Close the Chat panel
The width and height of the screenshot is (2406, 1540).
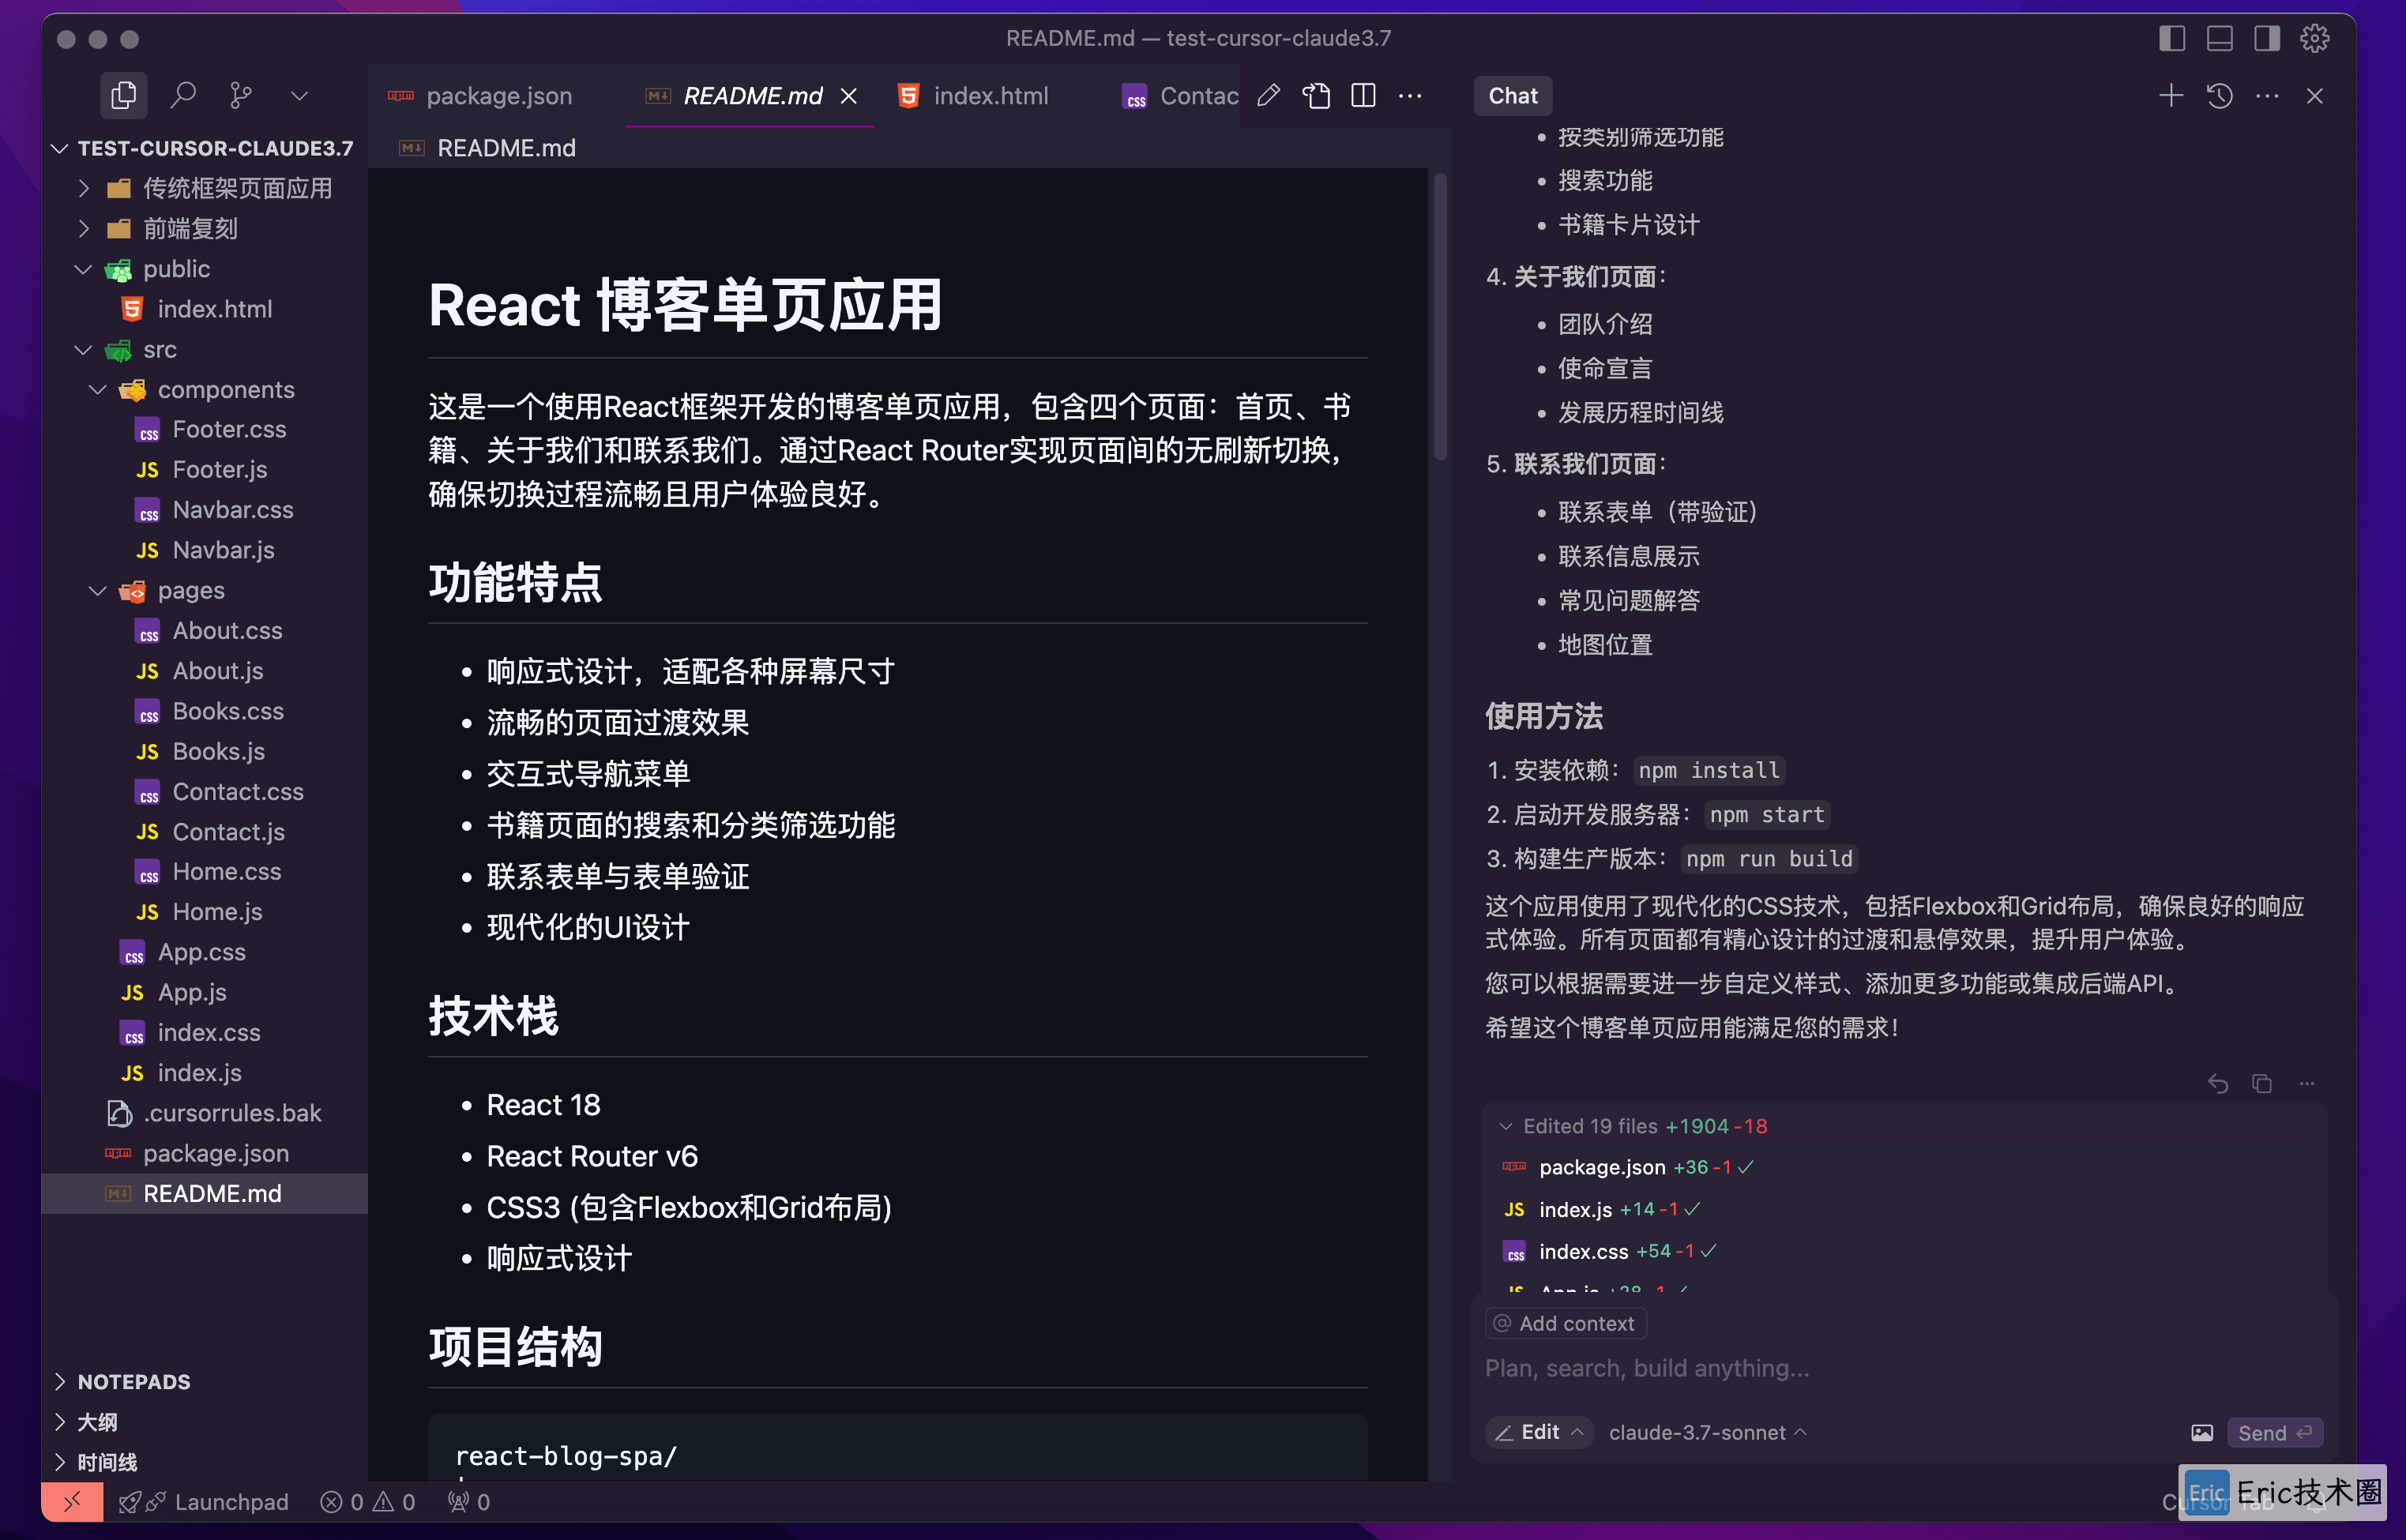(2314, 96)
